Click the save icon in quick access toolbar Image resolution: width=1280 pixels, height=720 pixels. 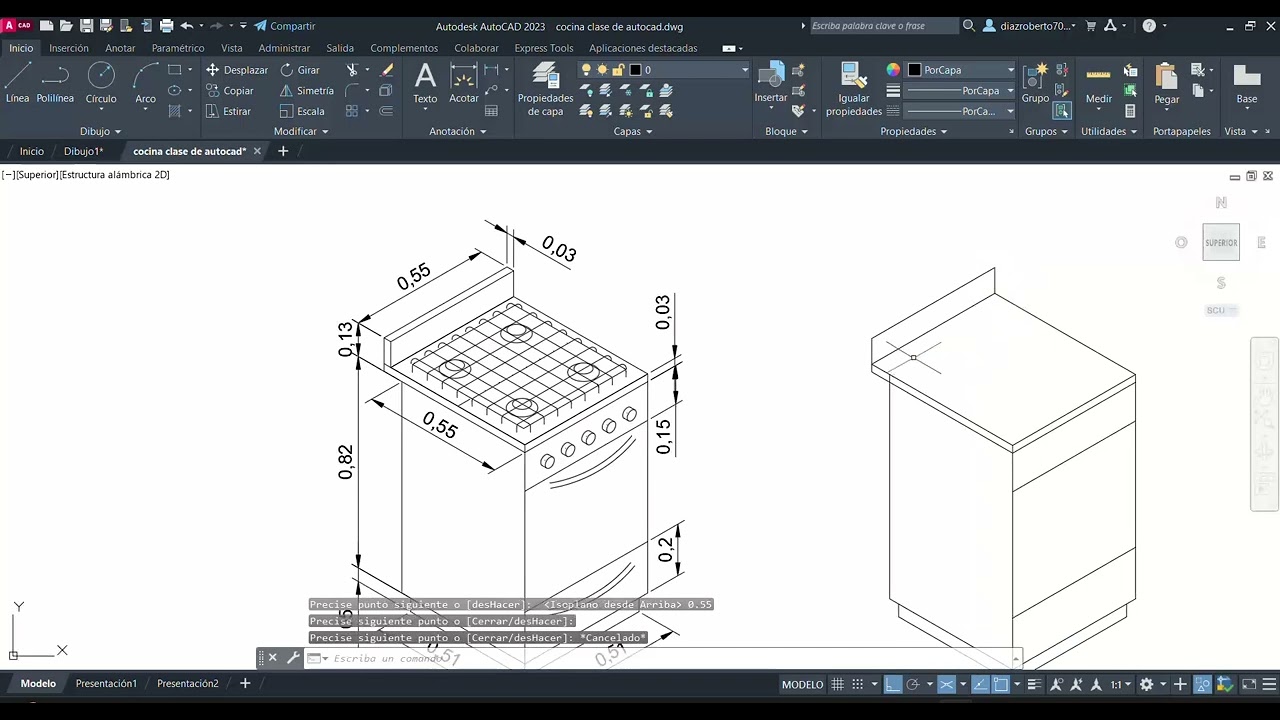(86, 26)
